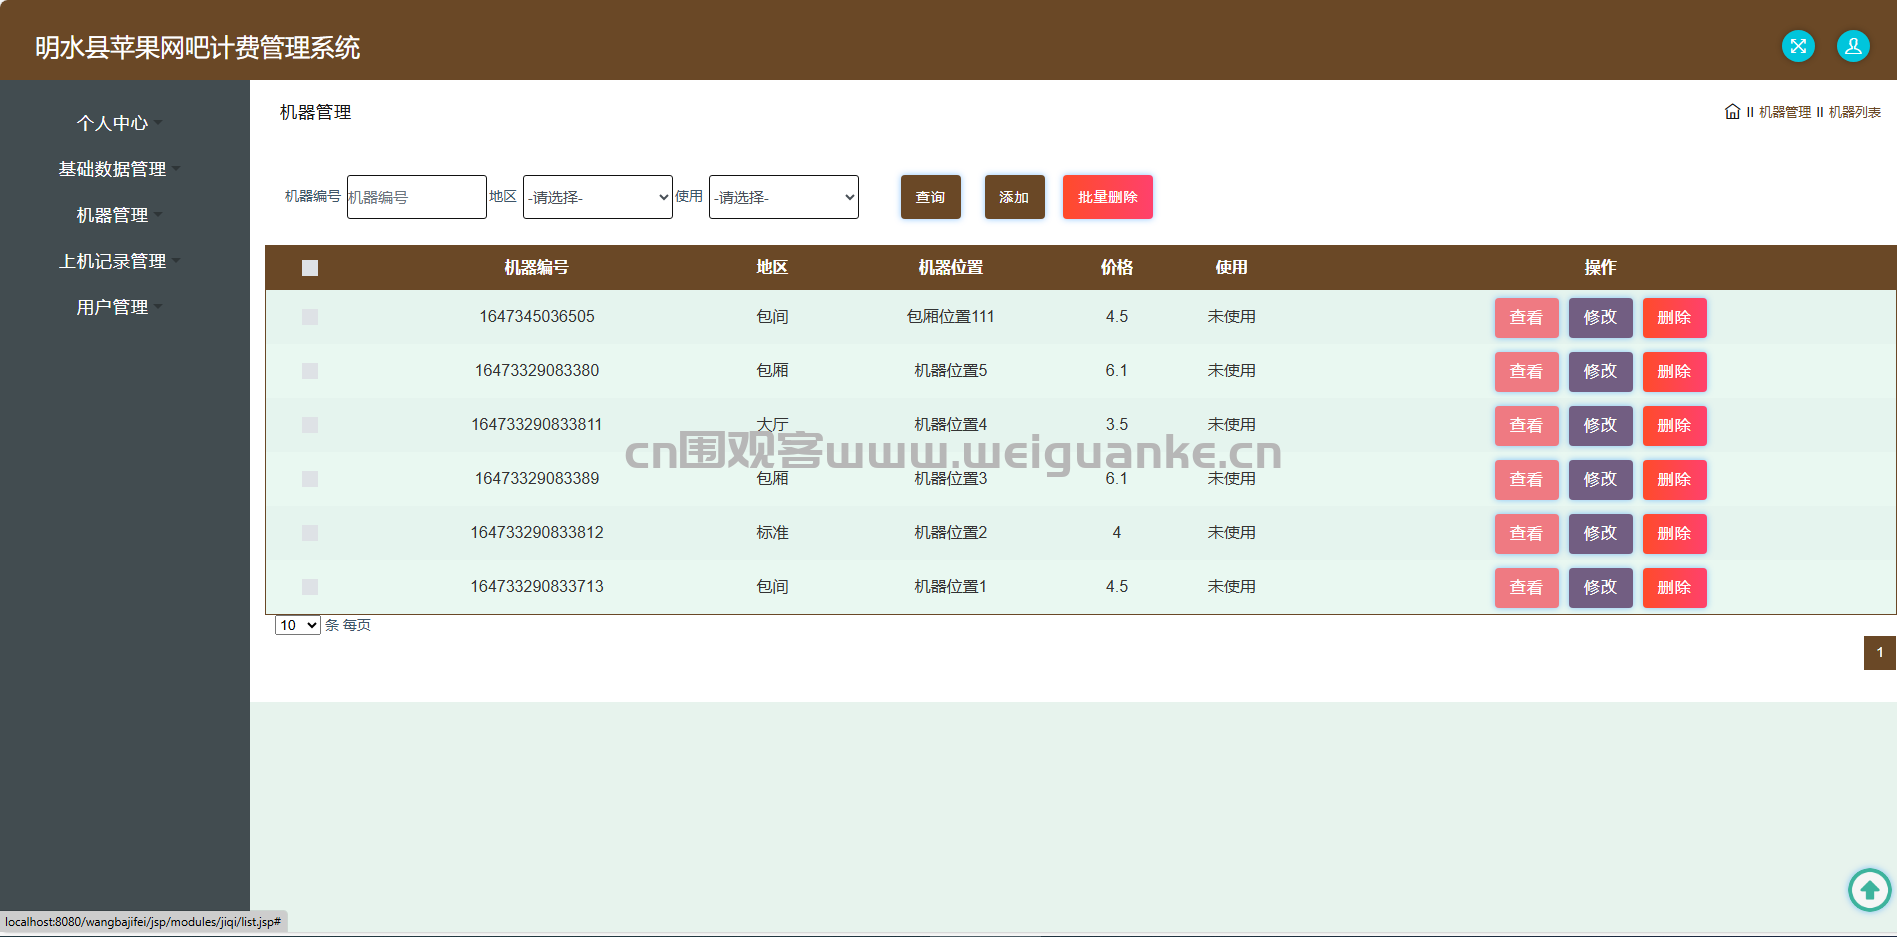The height and width of the screenshot is (937, 1897).
Task: Click 删除 for machine 164733290833713
Action: [1675, 588]
